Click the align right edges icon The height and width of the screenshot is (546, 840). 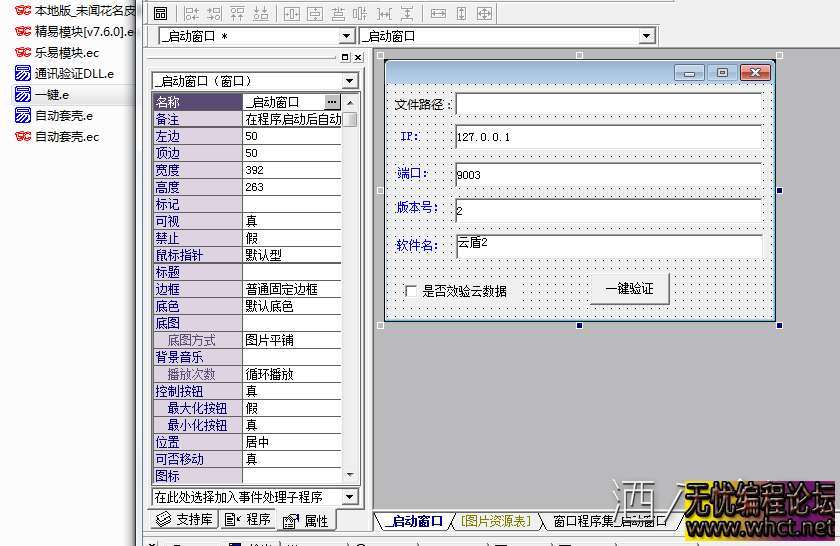(x=213, y=14)
